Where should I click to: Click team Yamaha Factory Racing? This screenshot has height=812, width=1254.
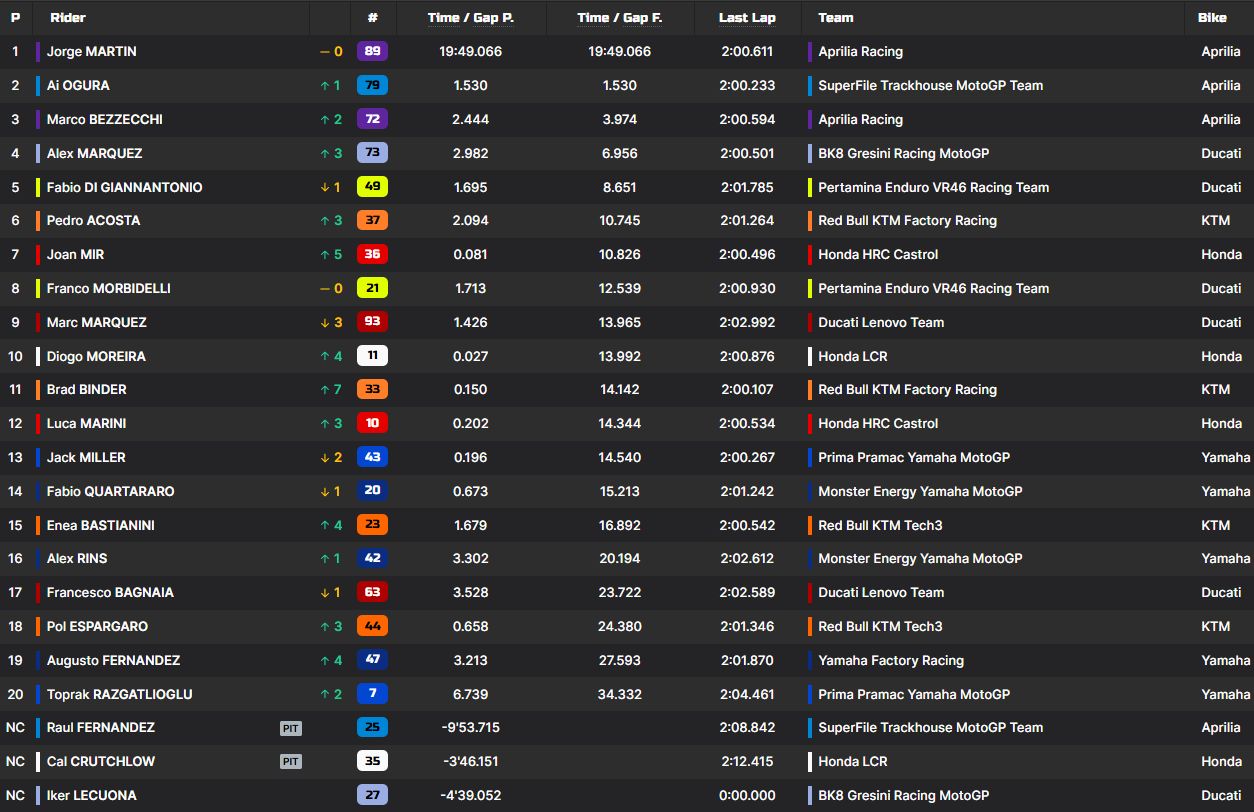coord(891,660)
